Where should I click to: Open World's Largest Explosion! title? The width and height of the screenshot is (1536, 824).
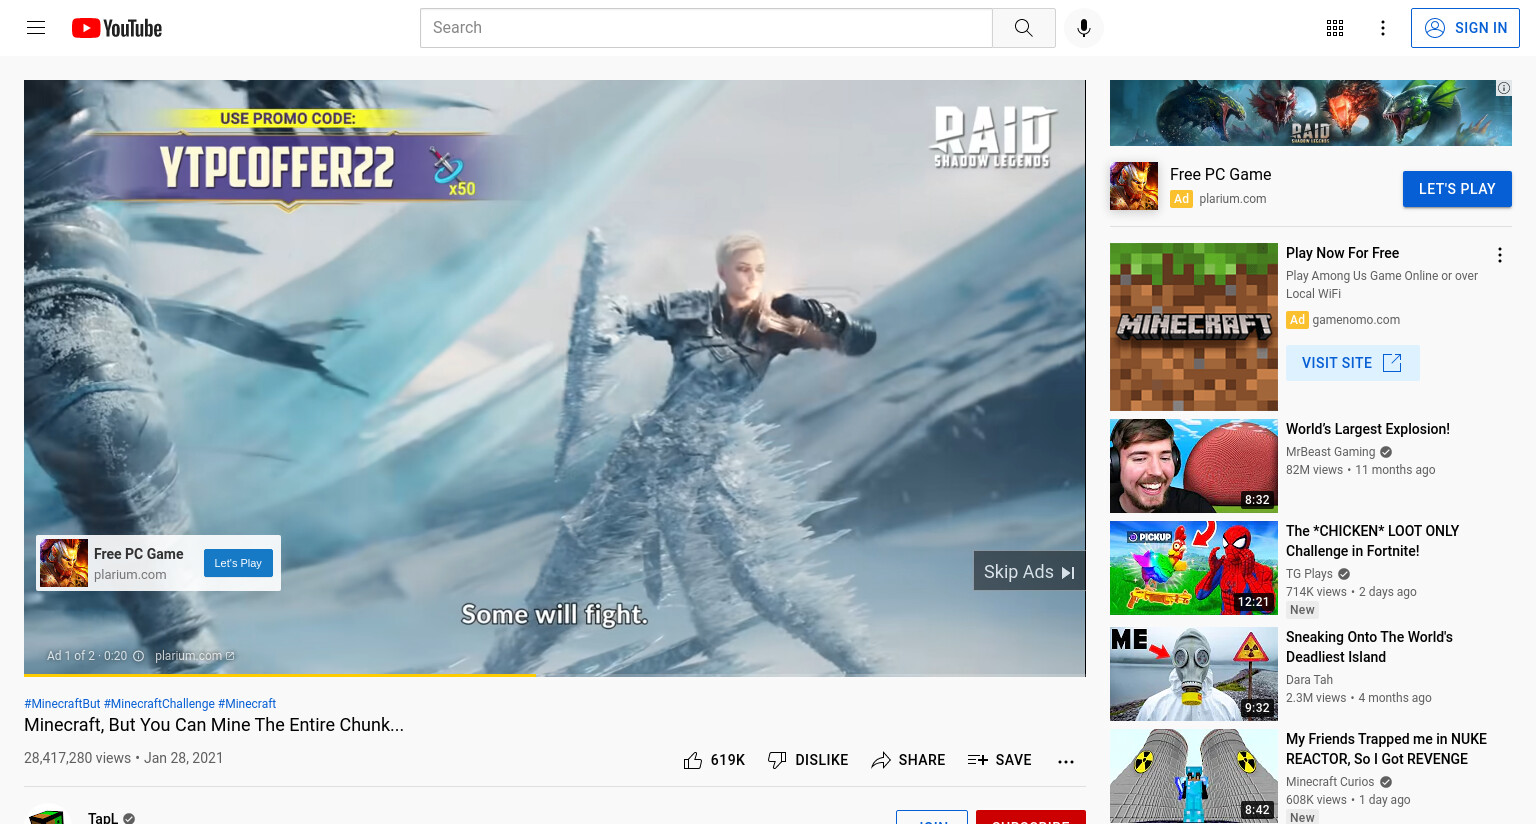pyautogui.click(x=1368, y=429)
